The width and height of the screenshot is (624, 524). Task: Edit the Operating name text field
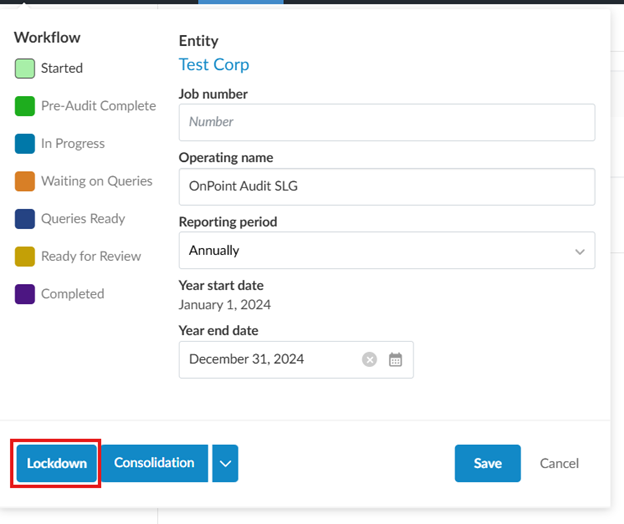click(x=386, y=186)
